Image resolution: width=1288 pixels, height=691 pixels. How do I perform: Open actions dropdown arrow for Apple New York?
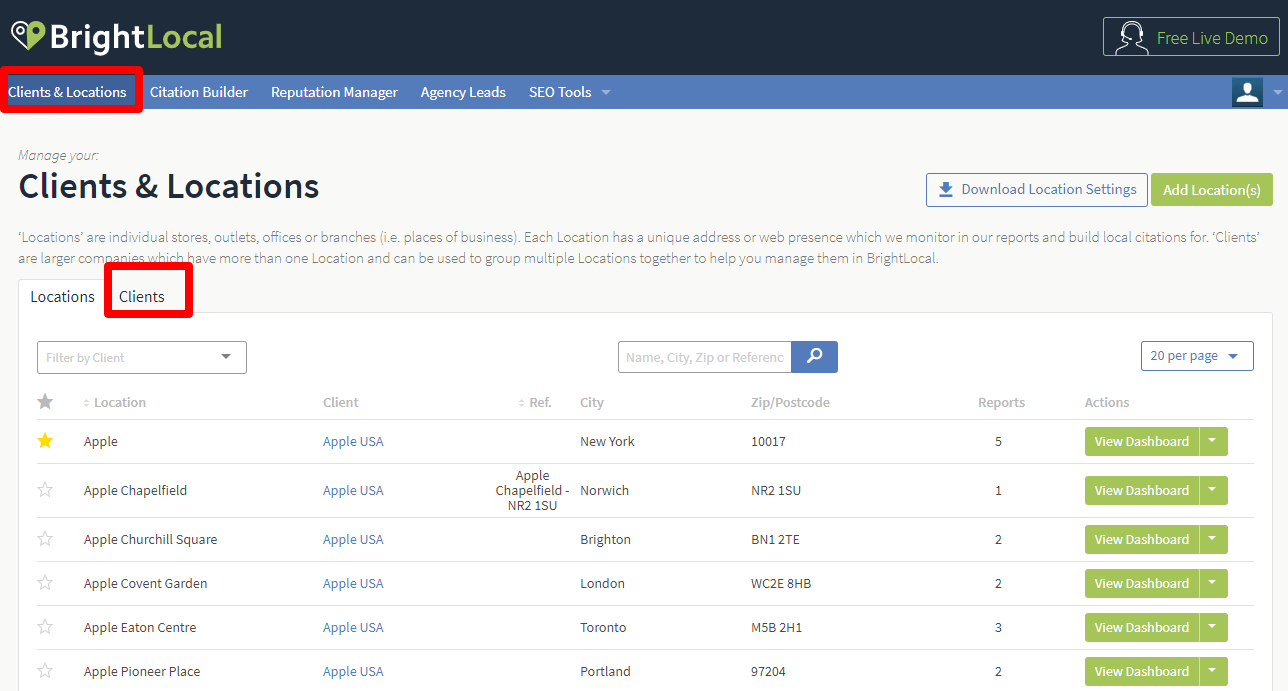pyautogui.click(x=1213, y=441)
